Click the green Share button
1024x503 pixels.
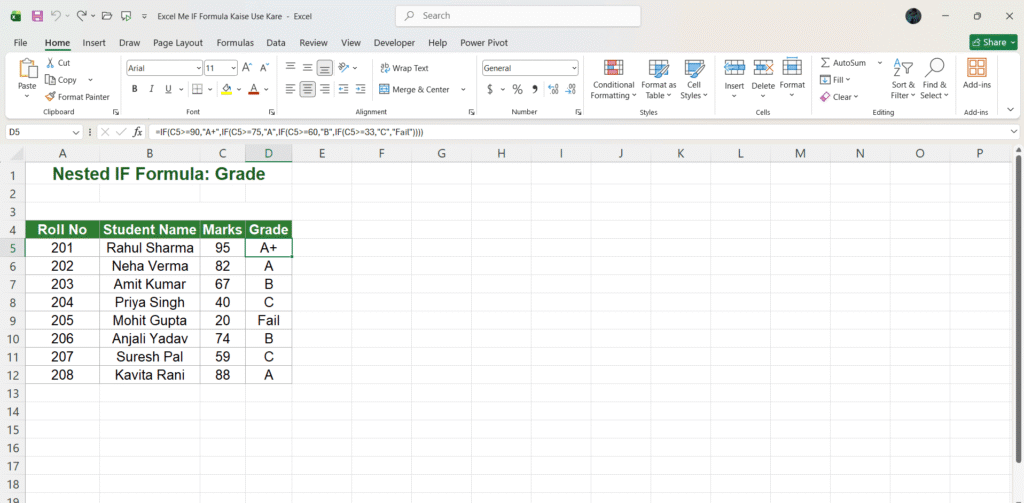pos(993,42)
